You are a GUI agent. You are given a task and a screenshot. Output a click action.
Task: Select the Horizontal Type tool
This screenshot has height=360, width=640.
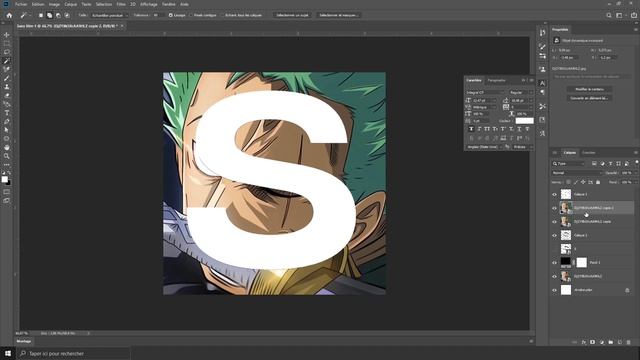(x=7, y=113)
